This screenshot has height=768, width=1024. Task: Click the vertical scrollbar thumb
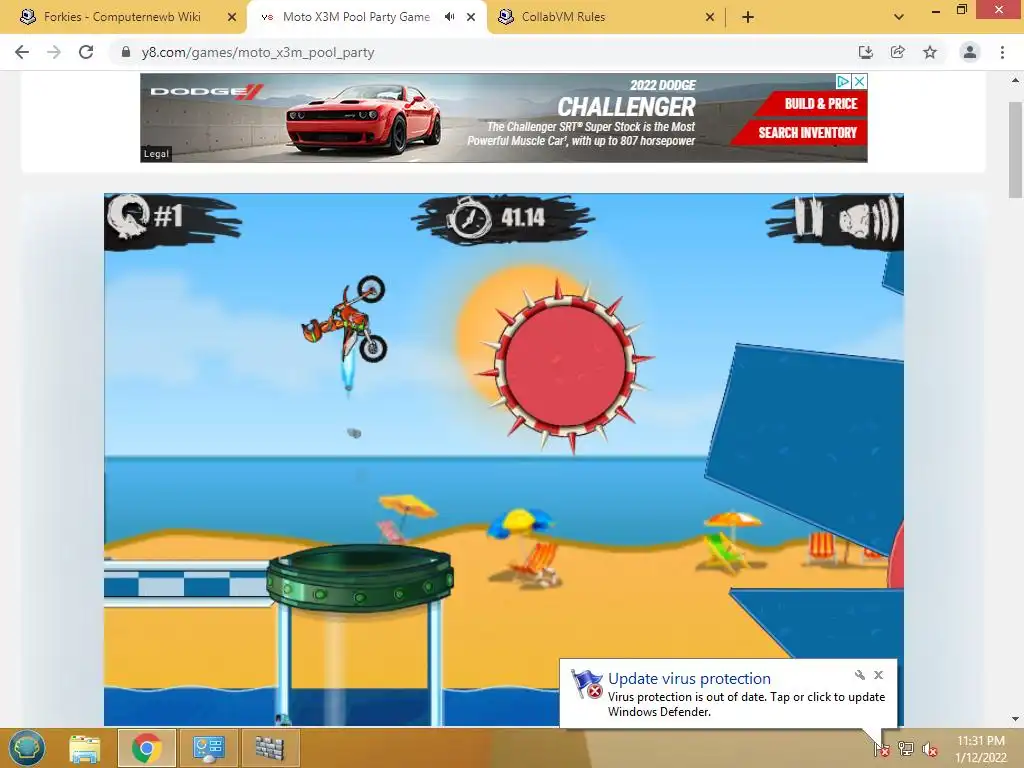pyautogui.click(x=1015, y=150)
